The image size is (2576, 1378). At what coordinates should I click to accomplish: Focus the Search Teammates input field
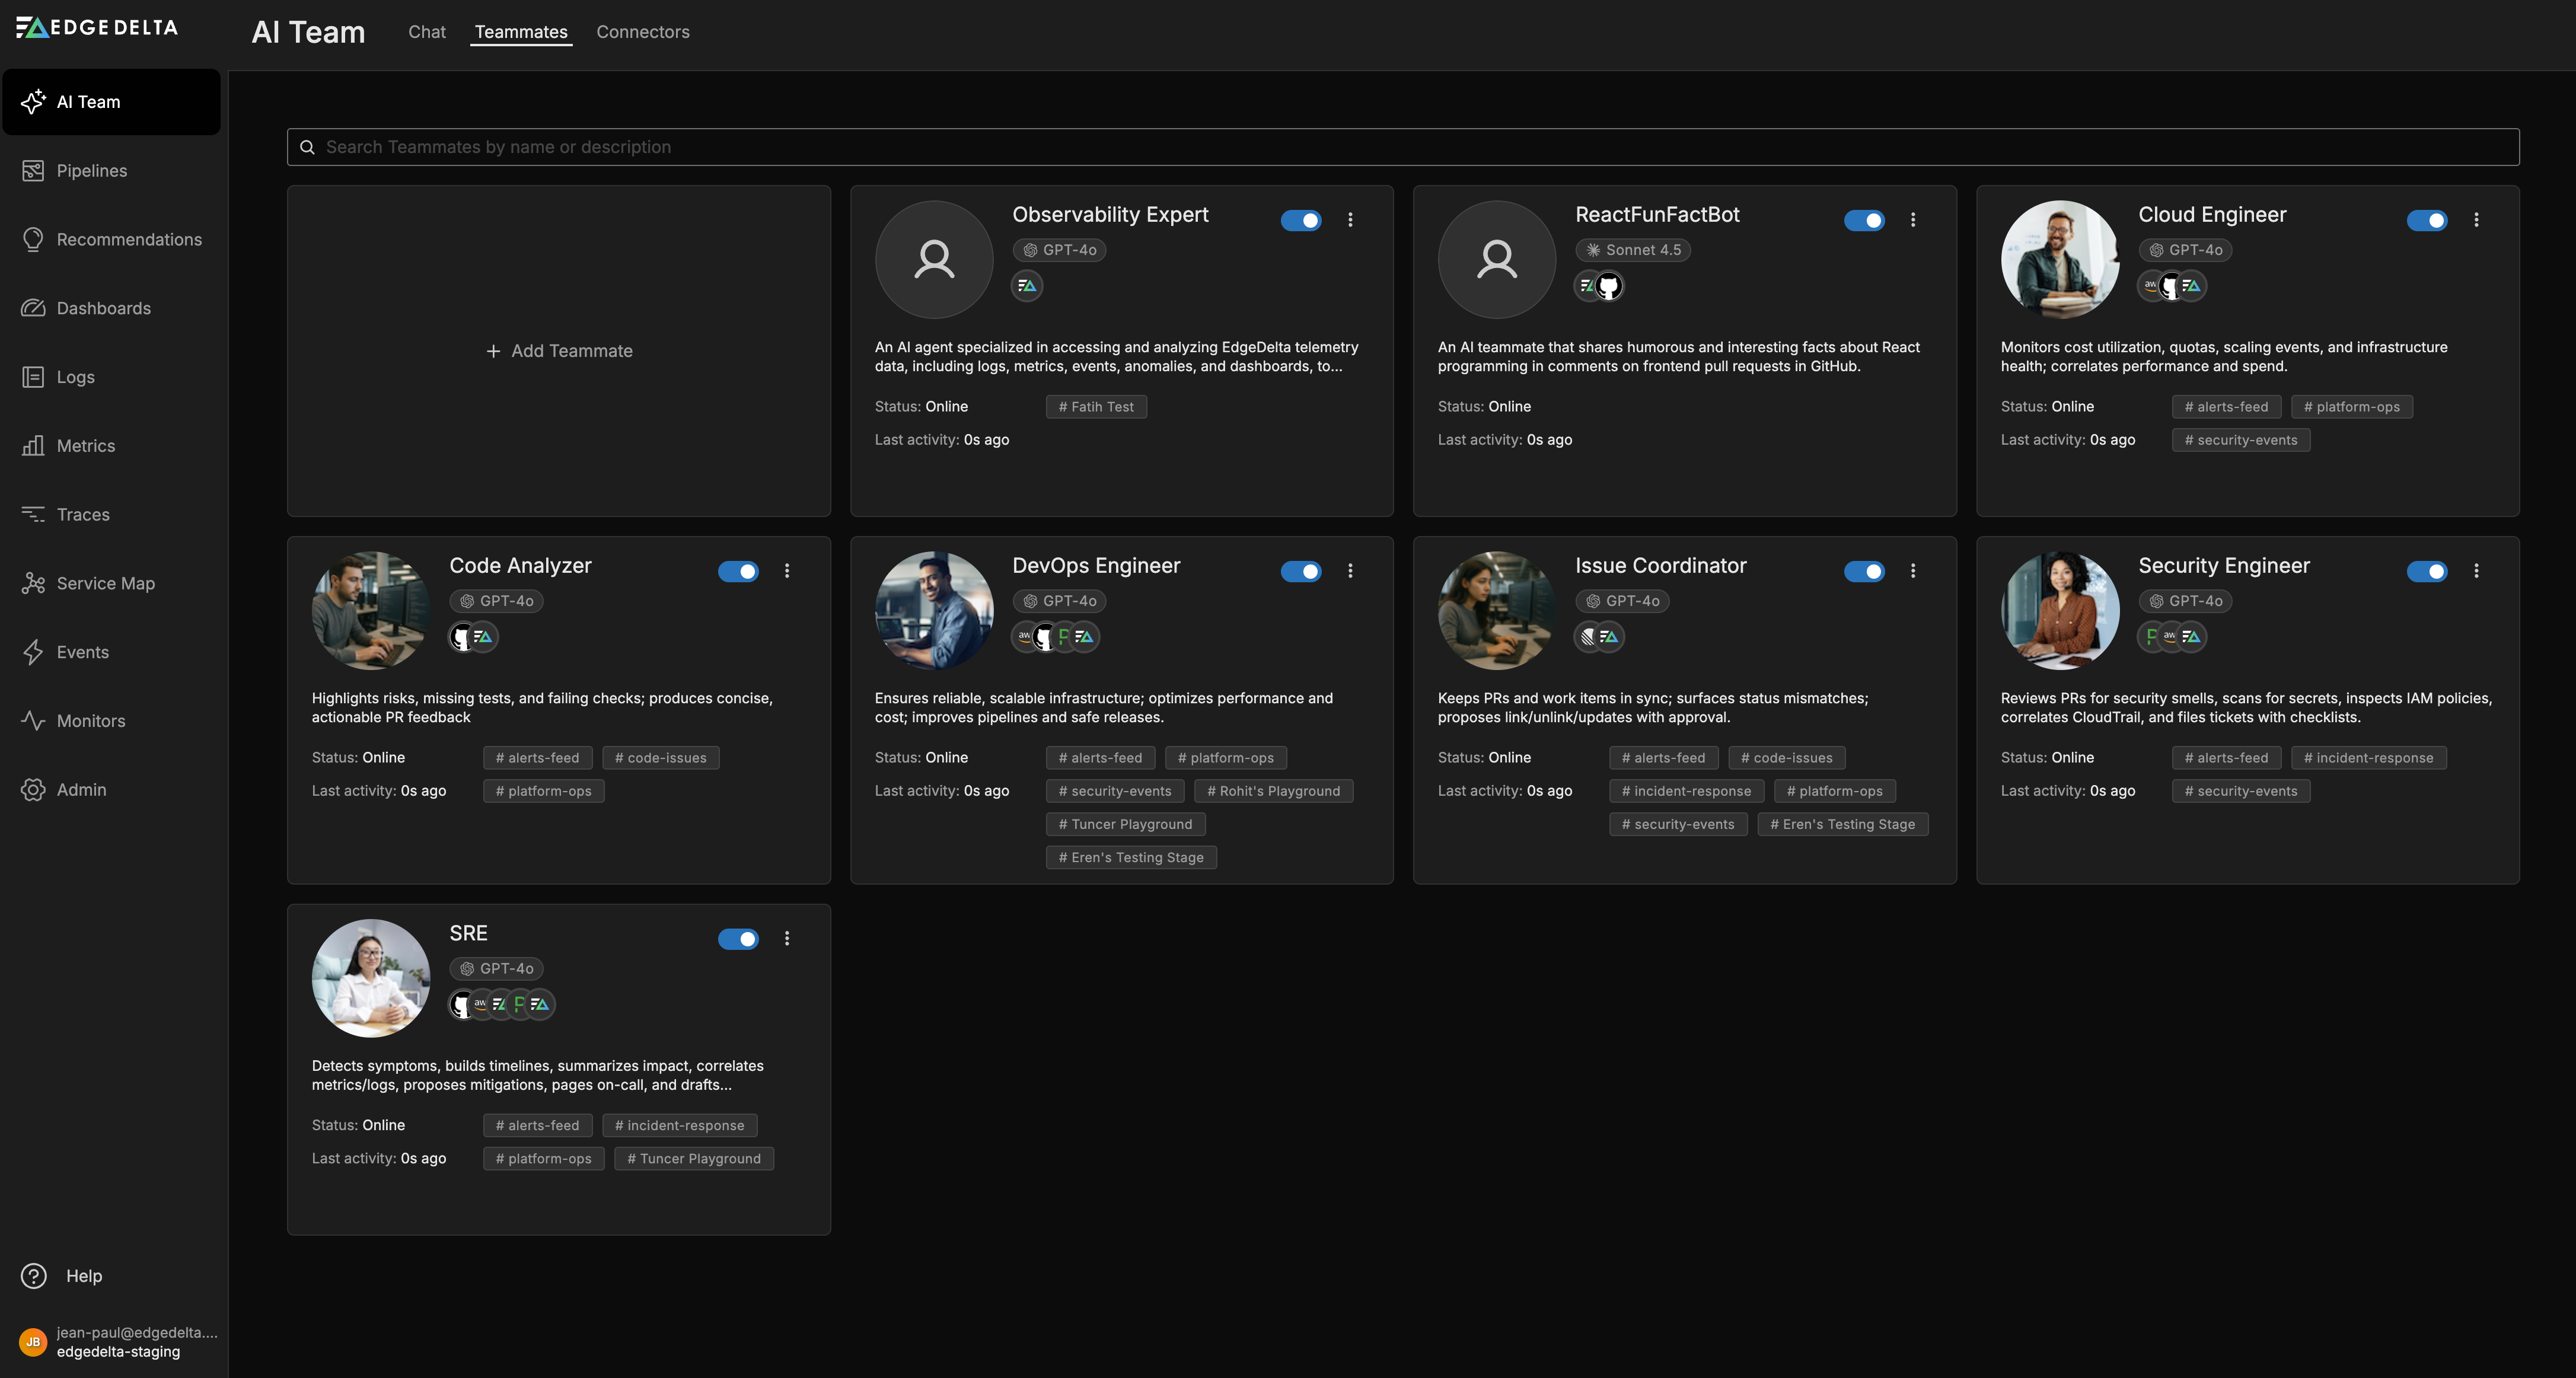(1402, 147)
